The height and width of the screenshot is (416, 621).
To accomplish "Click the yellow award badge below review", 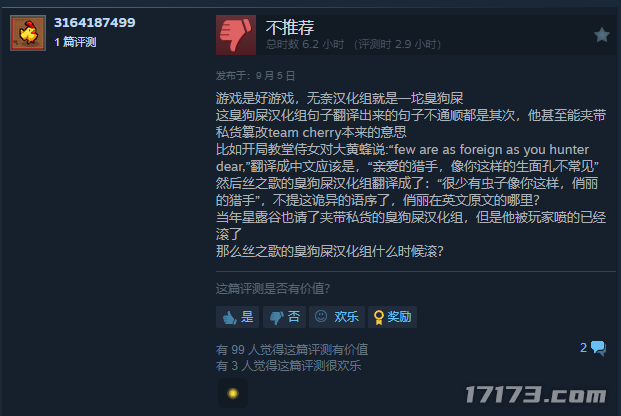I will click(x=233, y=393).
